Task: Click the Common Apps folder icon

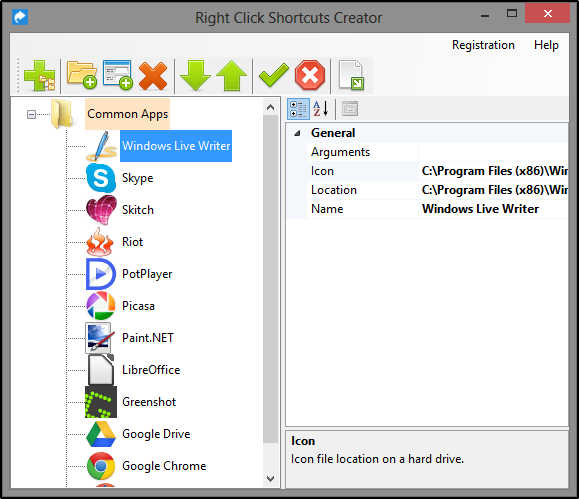Action: click(x=62, y=114)
